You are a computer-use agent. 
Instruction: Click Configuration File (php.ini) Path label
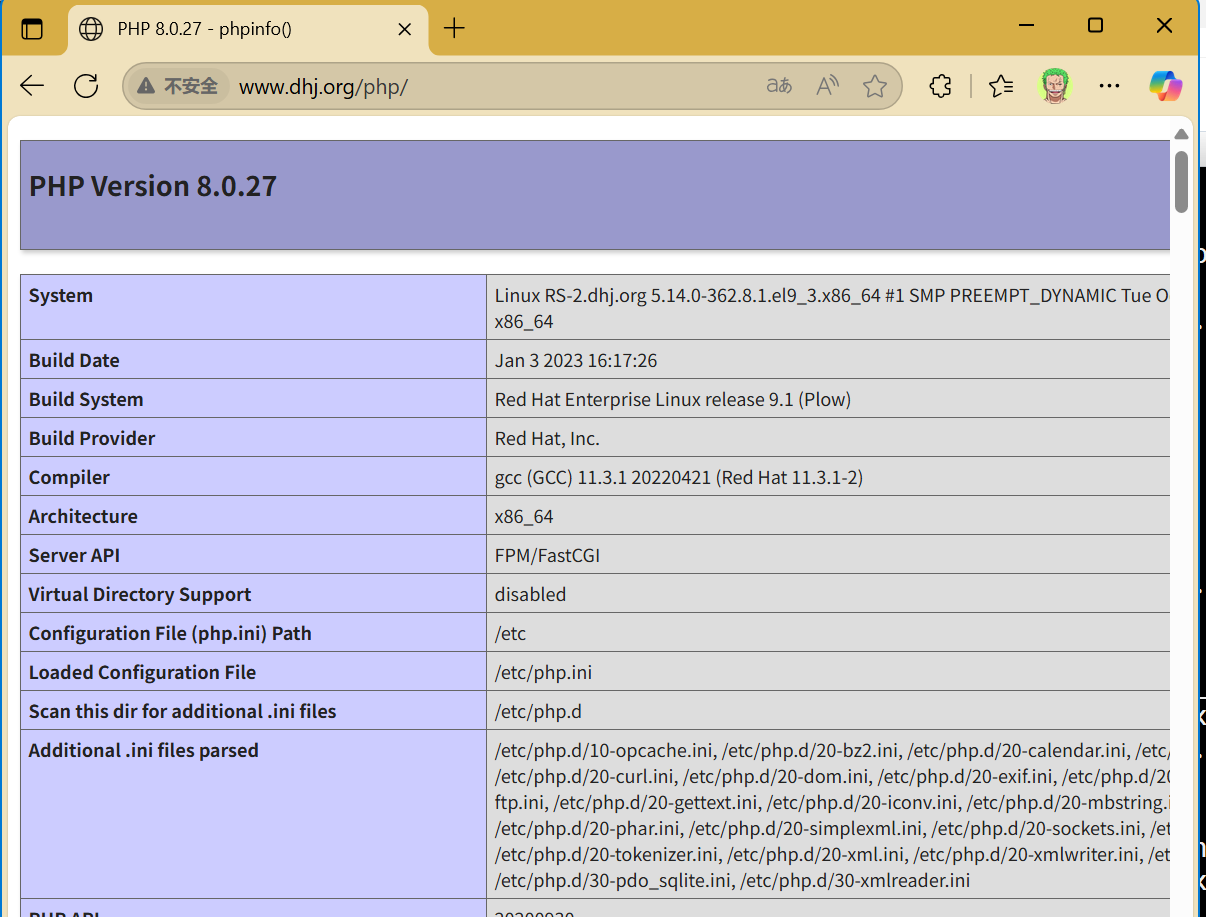[170, 633]
